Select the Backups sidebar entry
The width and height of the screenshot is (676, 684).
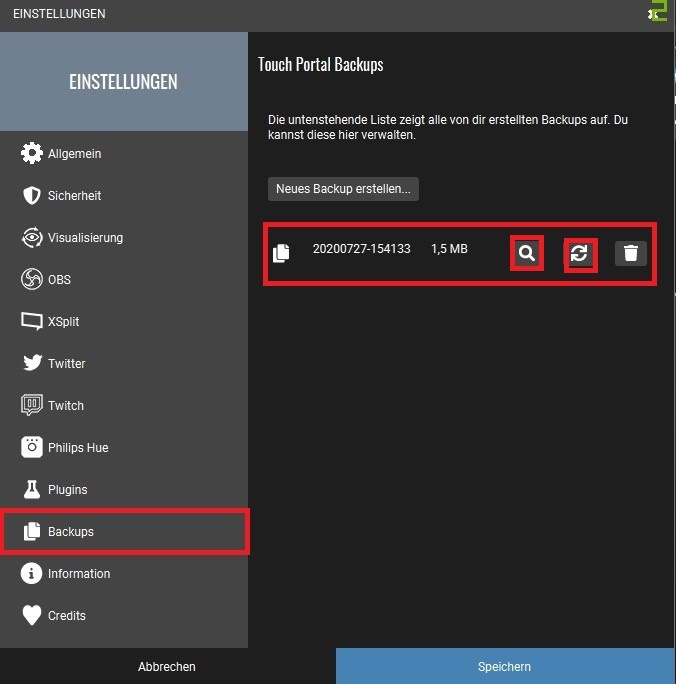pos(124,531)
